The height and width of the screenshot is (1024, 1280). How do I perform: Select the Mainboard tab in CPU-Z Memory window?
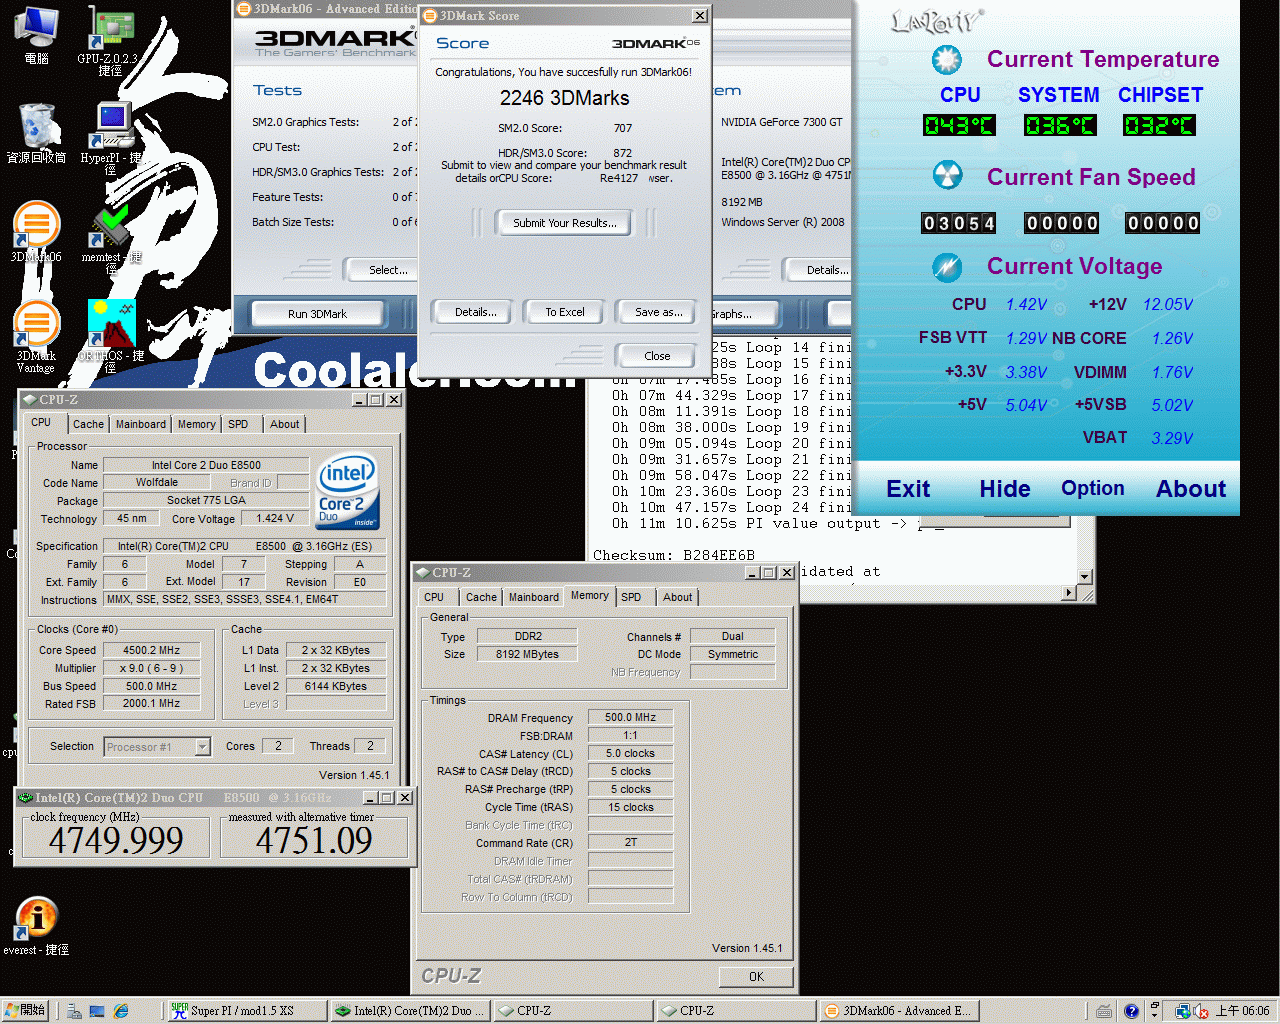534,597
